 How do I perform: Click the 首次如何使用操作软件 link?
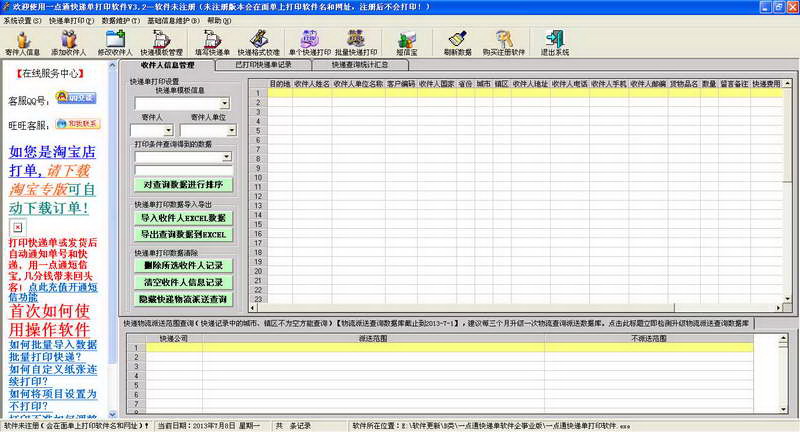[49, 320]
